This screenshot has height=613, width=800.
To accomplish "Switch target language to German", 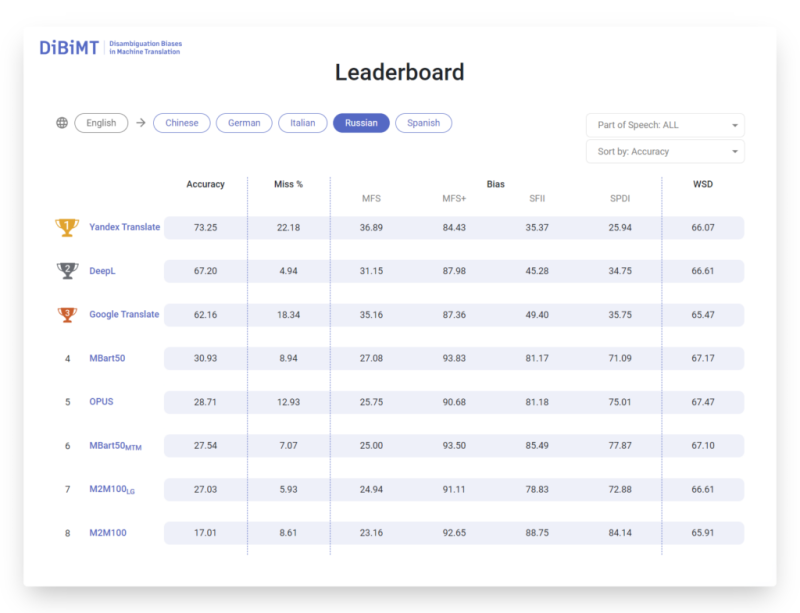I will [244, 123].
